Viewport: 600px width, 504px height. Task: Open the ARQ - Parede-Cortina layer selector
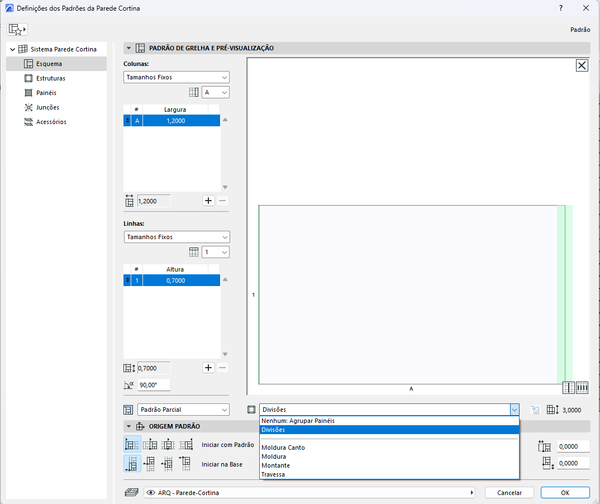pos(310,493)
